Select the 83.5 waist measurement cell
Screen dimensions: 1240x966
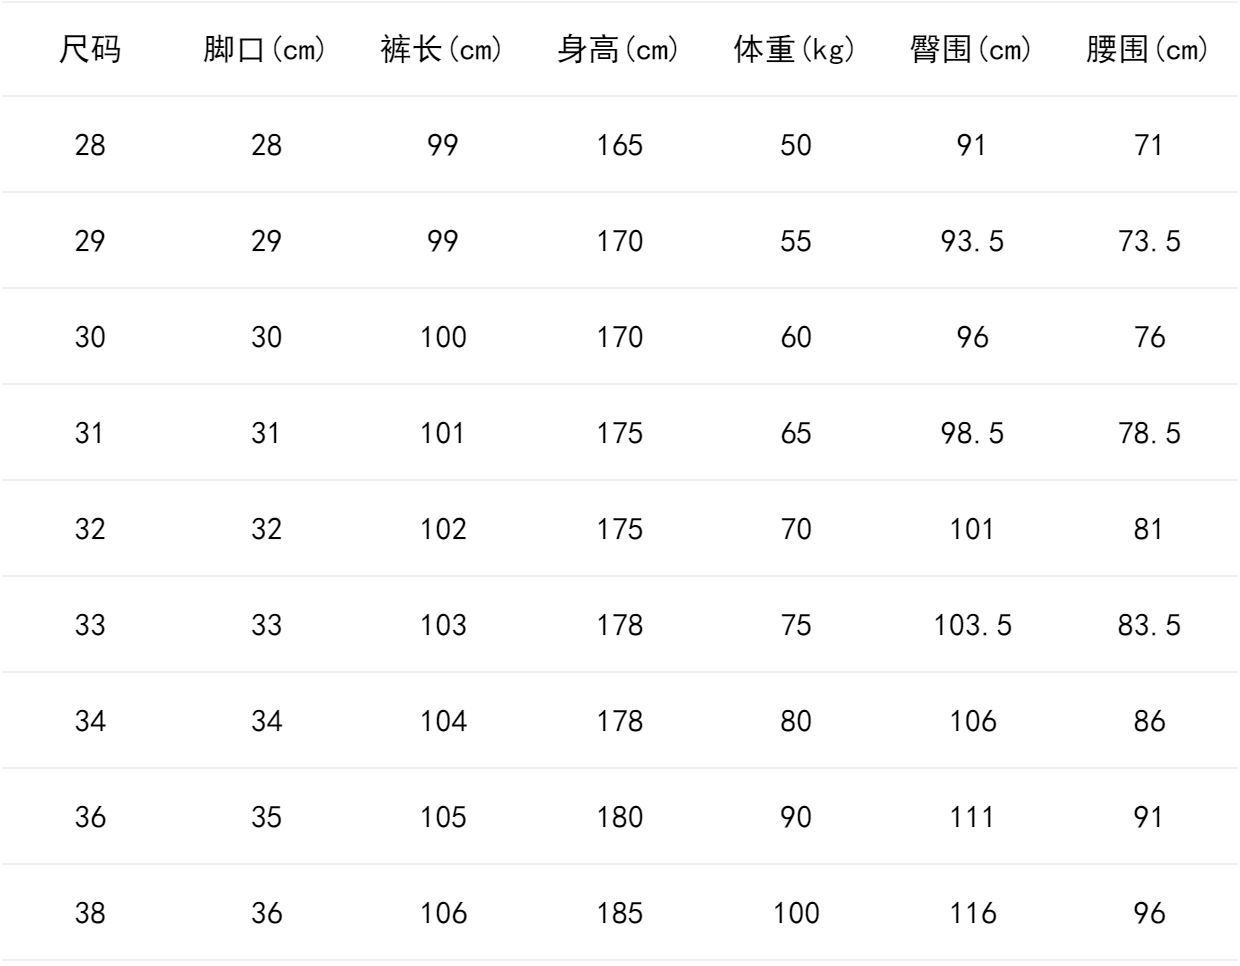(1149, 626)
